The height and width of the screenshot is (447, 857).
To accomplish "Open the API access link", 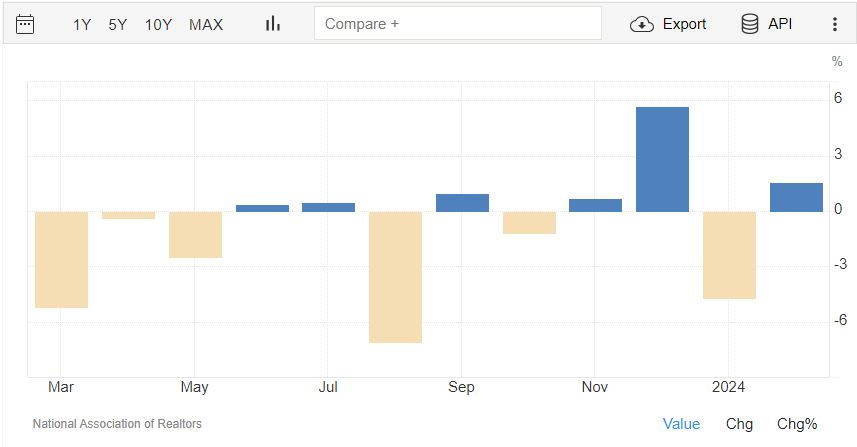I will pyautogui.click(x=780, y=24).
